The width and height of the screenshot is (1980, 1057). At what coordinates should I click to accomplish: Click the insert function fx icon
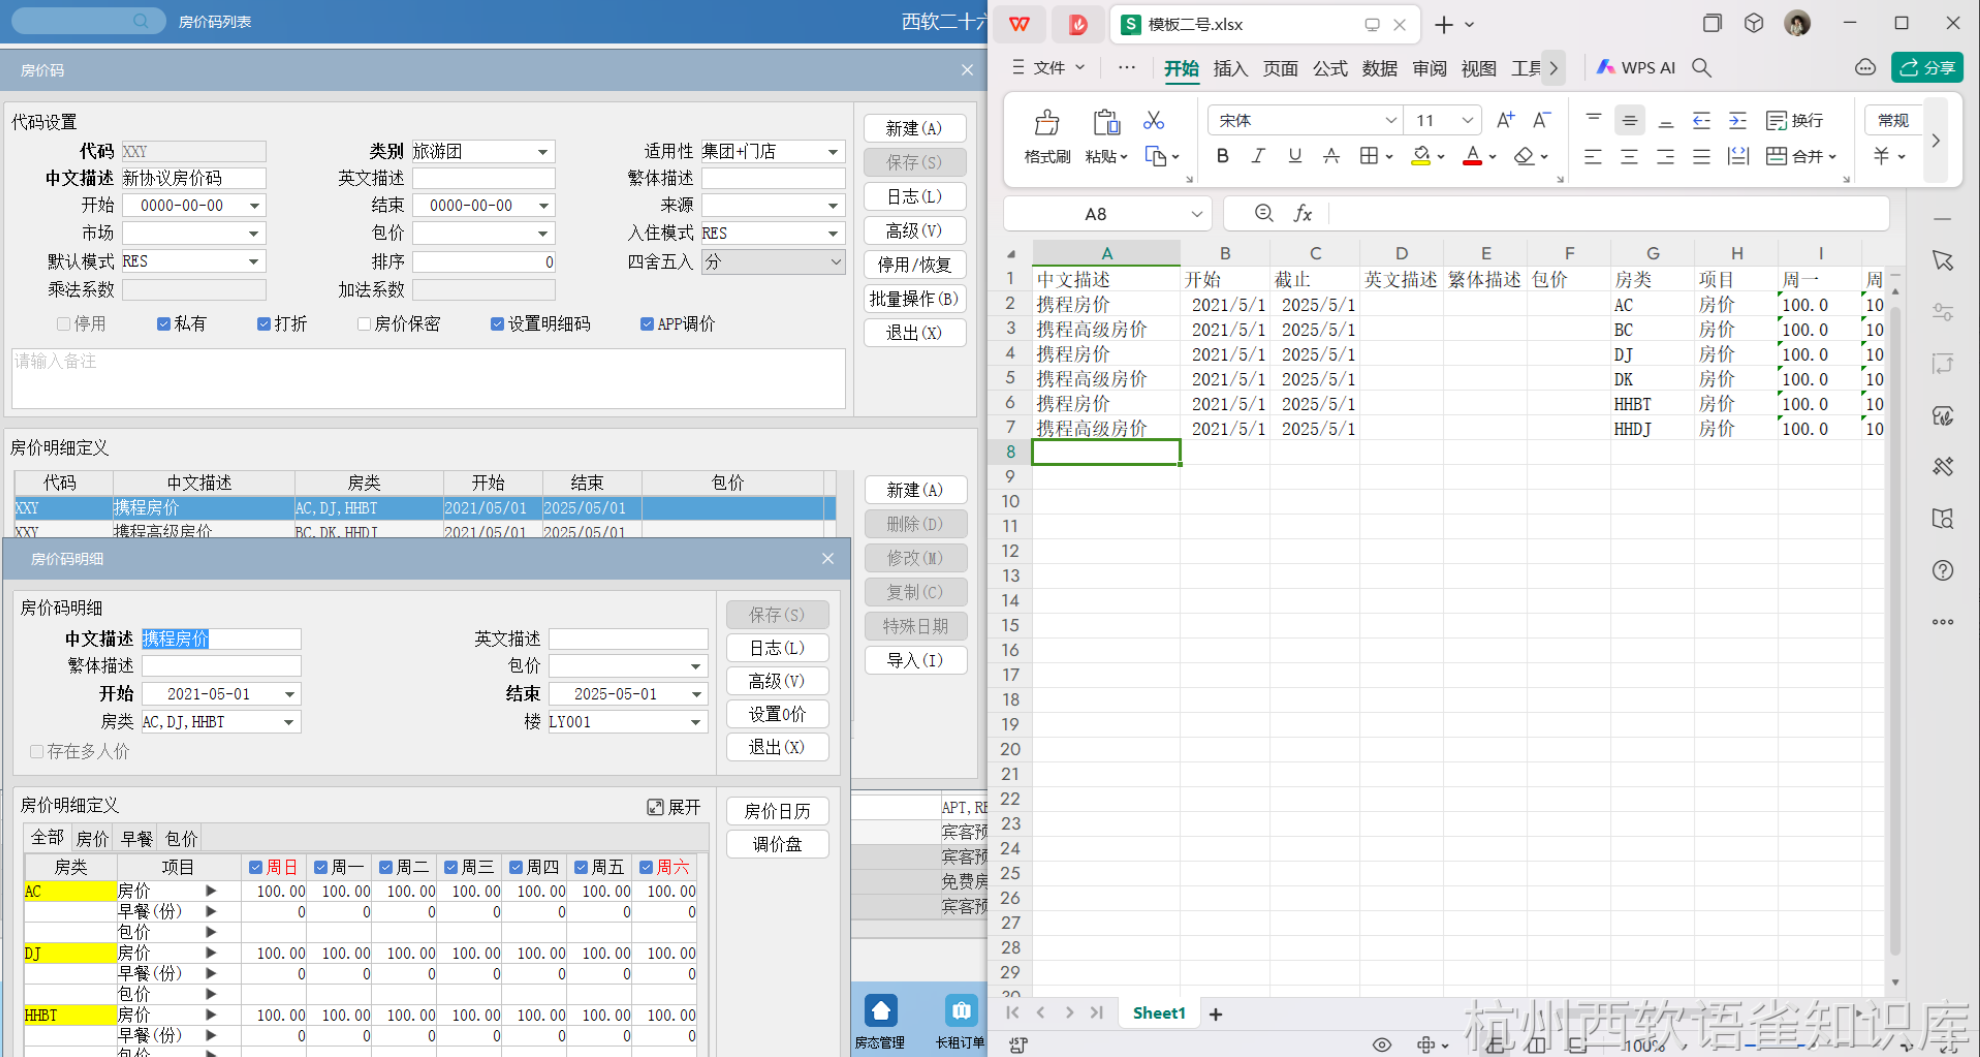[x=1302, y=213]
